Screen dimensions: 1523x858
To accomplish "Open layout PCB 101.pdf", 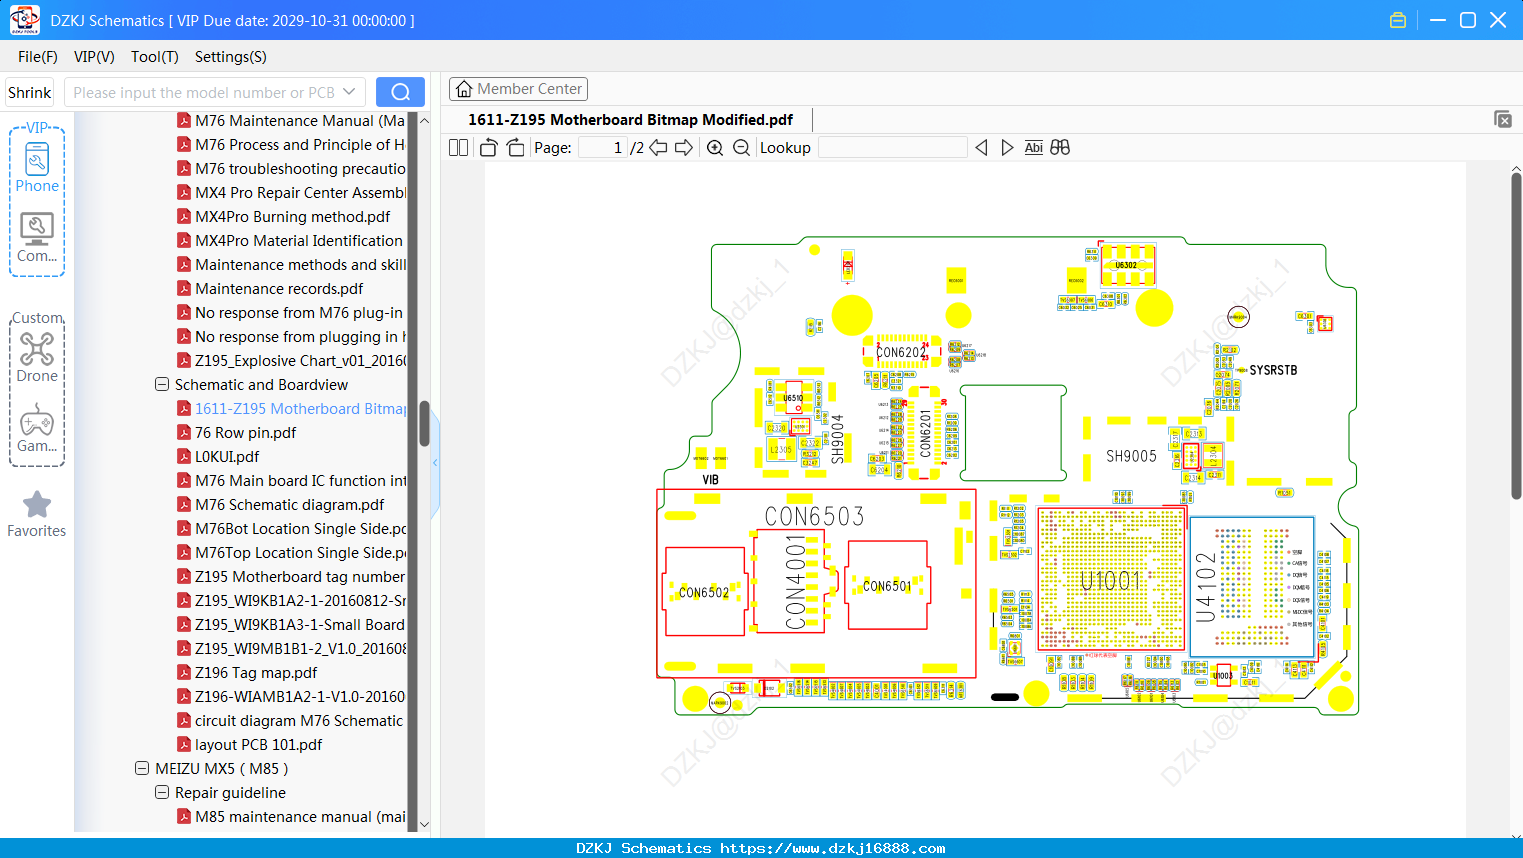I will click(259, 745).
